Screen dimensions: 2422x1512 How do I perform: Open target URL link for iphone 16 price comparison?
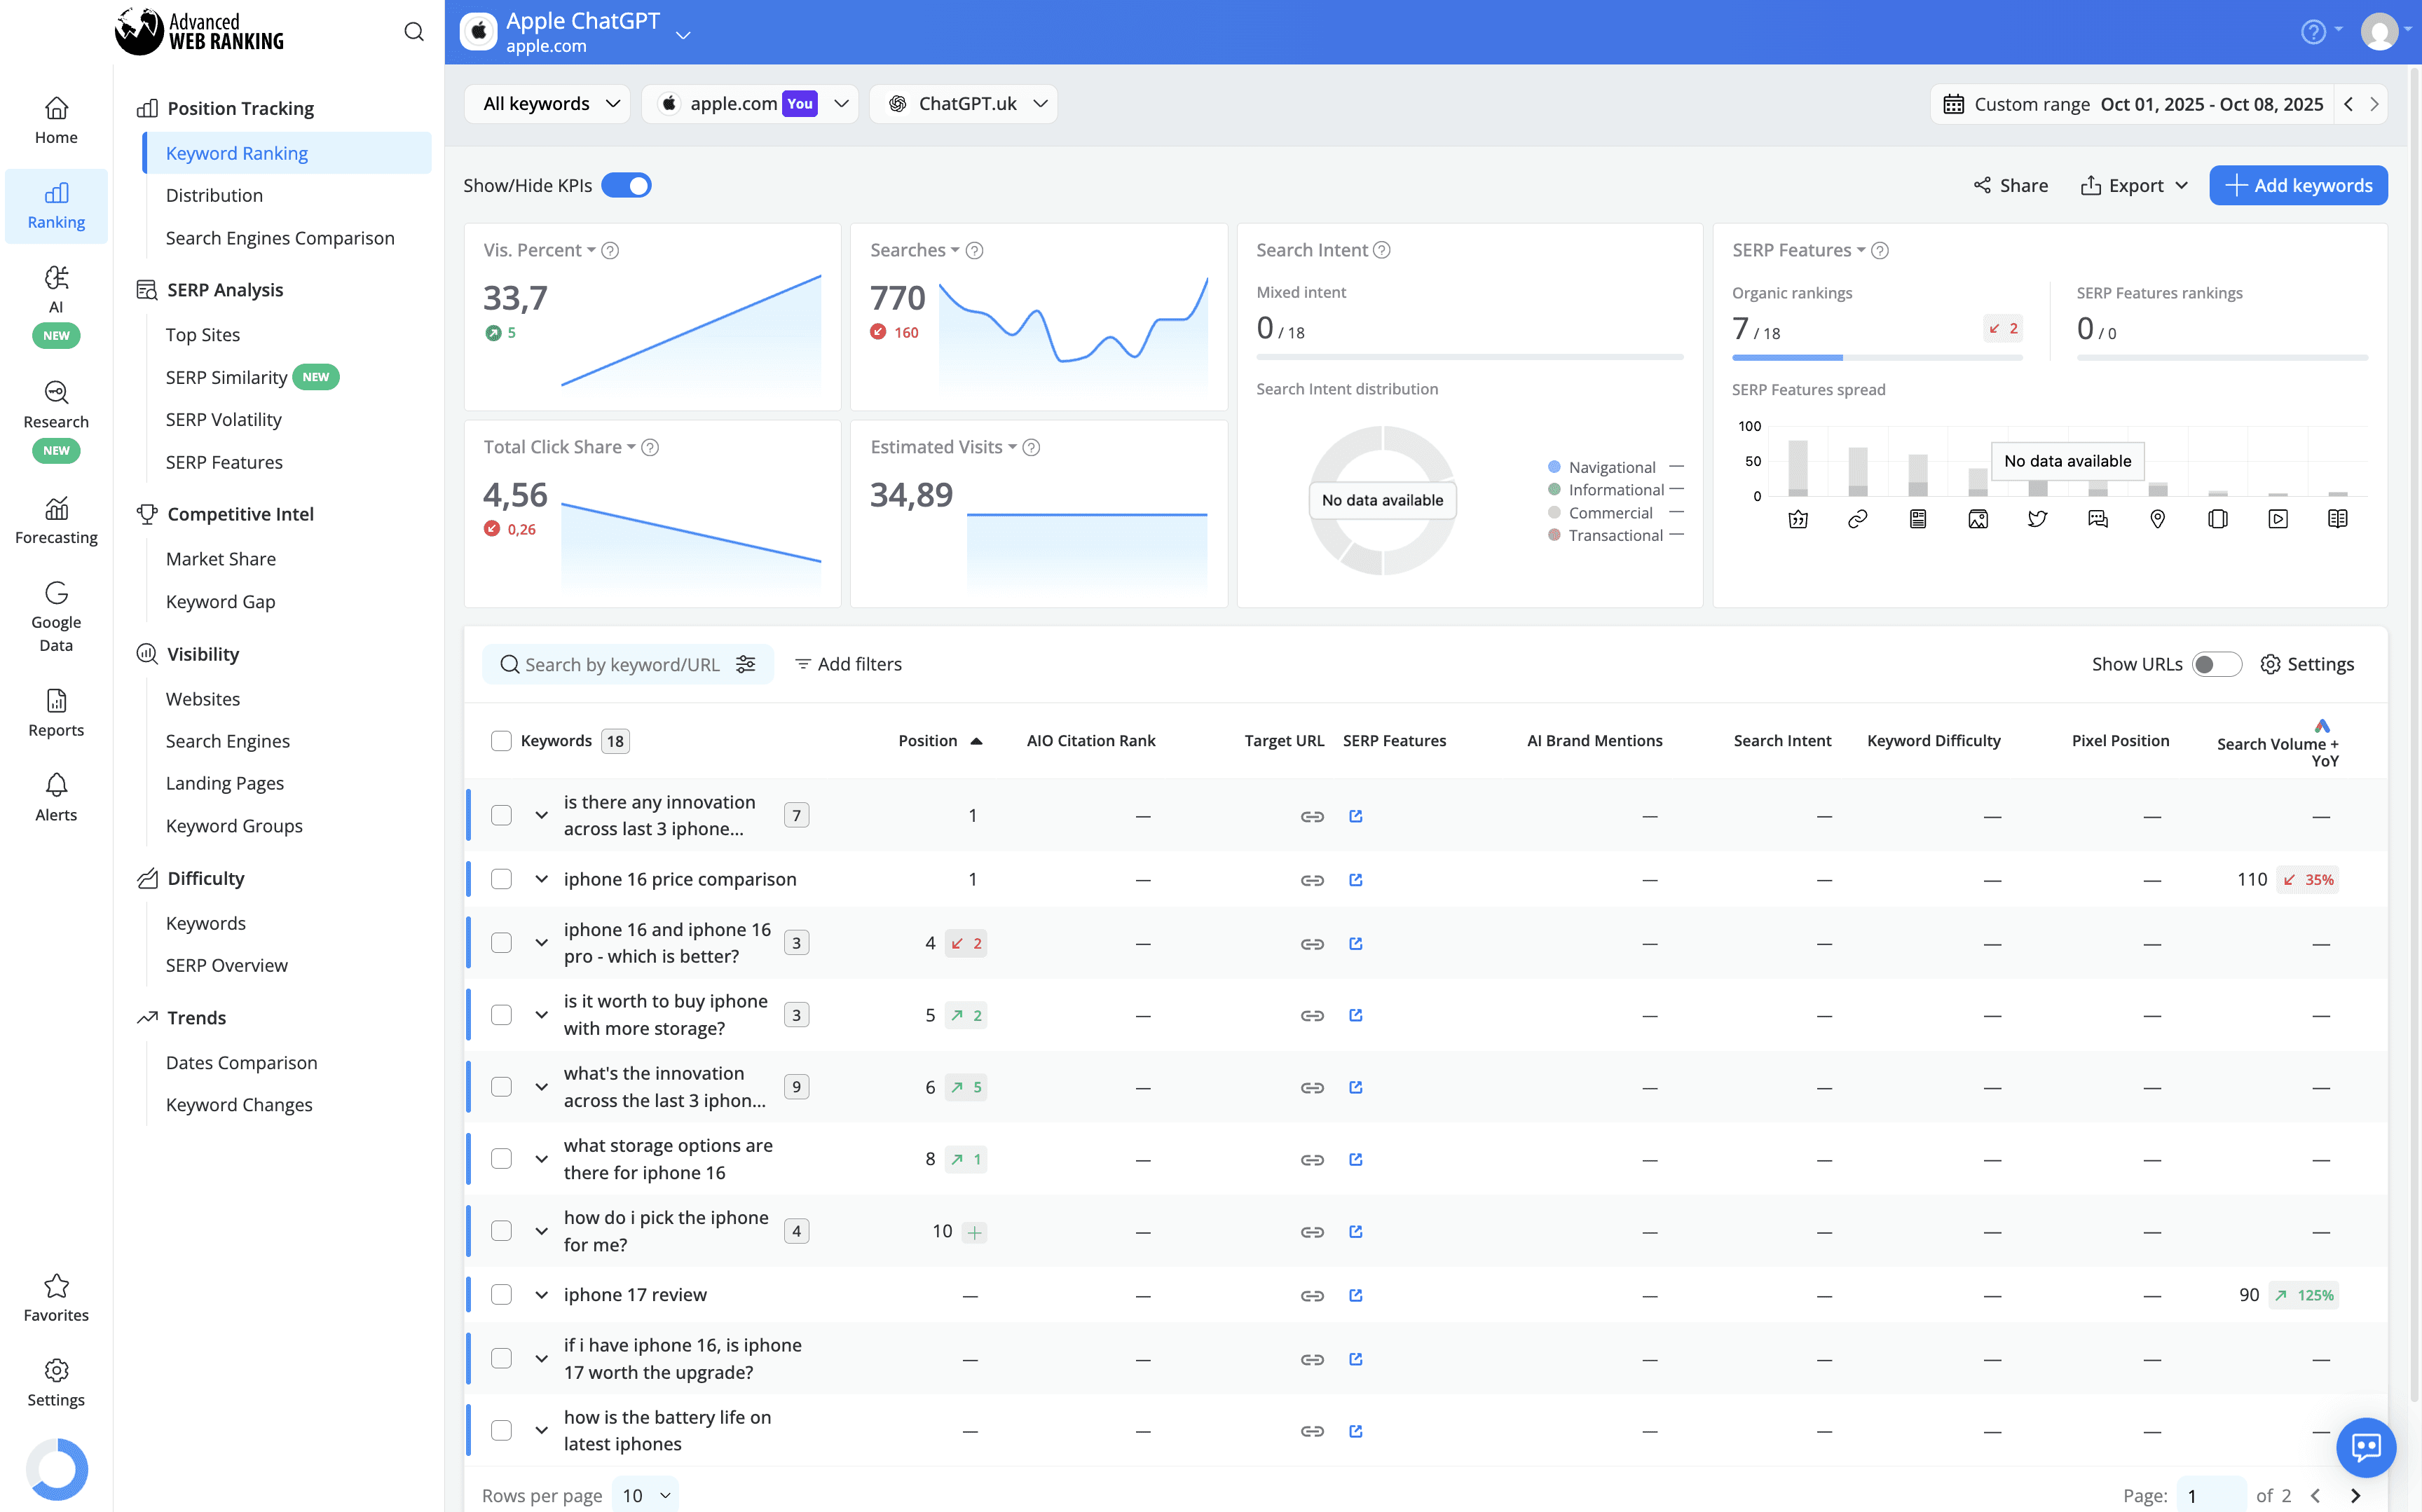click(1312, 880)
